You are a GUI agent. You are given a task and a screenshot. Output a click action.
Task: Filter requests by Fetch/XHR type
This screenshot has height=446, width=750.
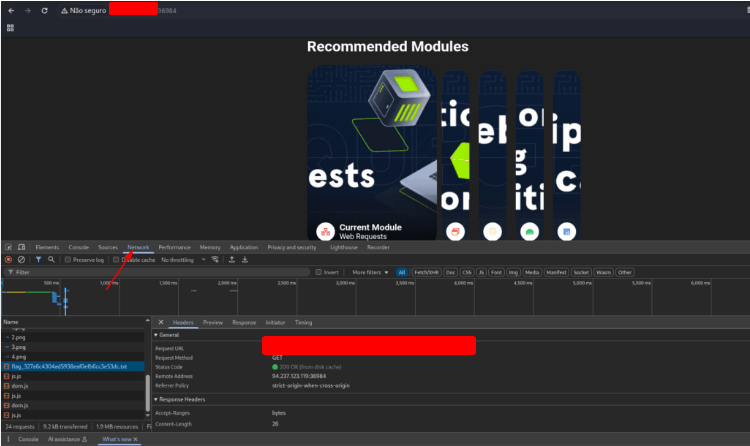[425, 272]
